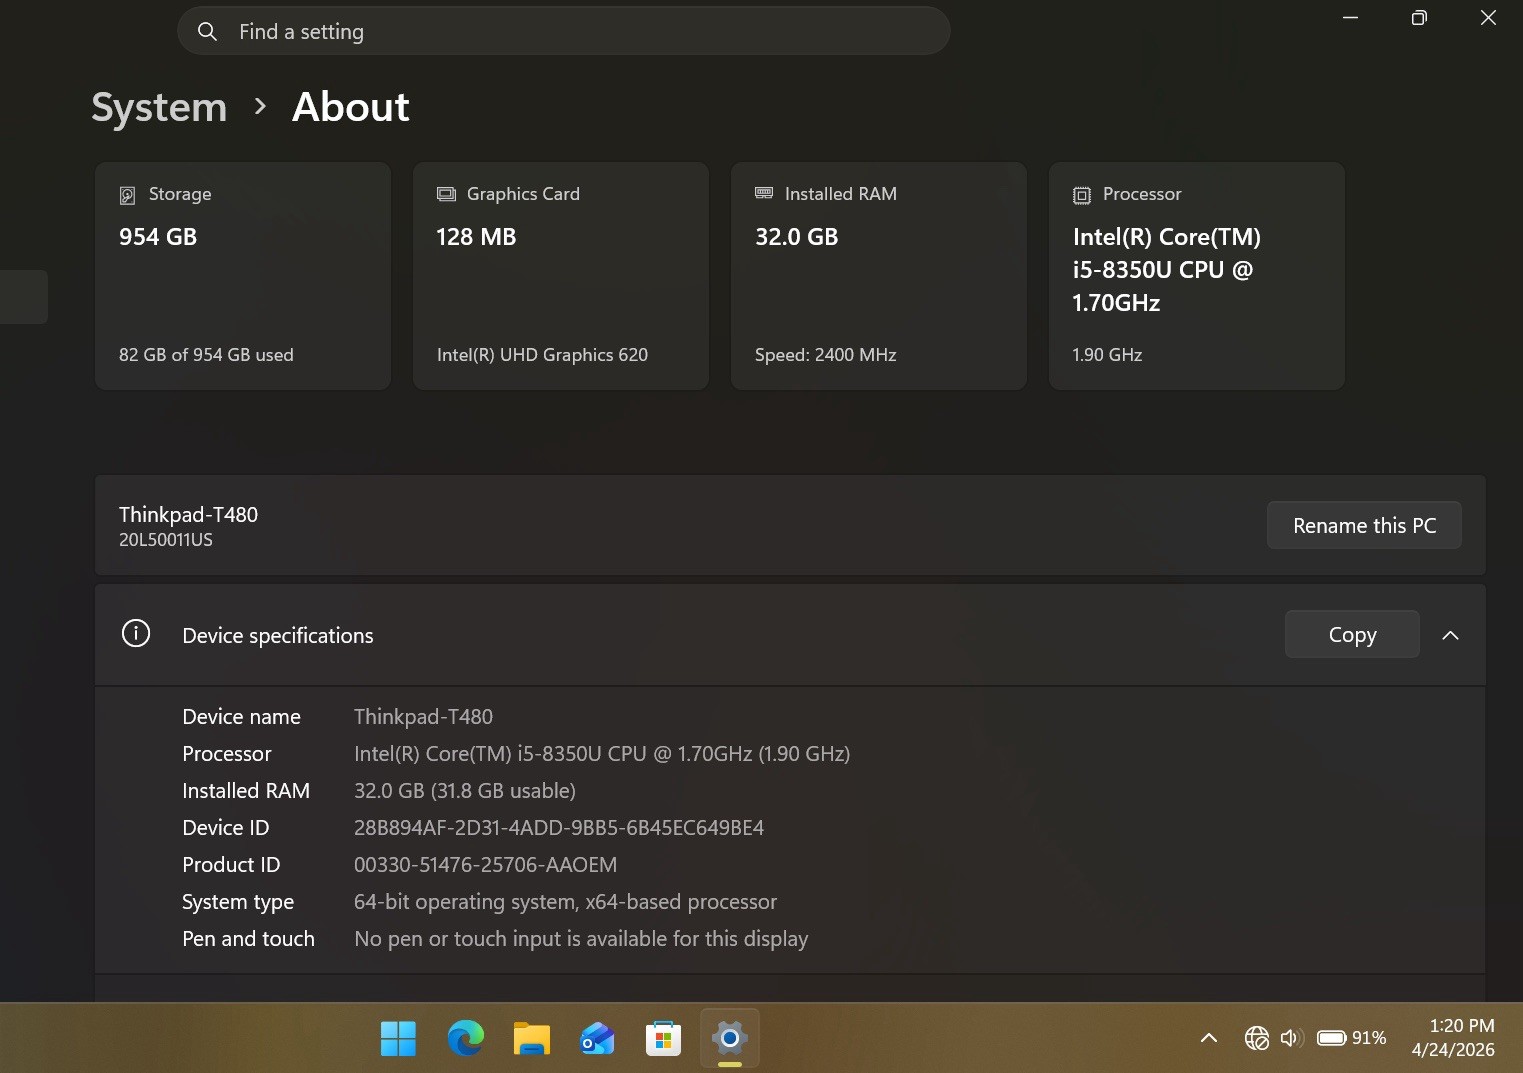Screen dimensions: 1523x1073
Task: Click Rename this PC button
Action: coord(1364,525)
